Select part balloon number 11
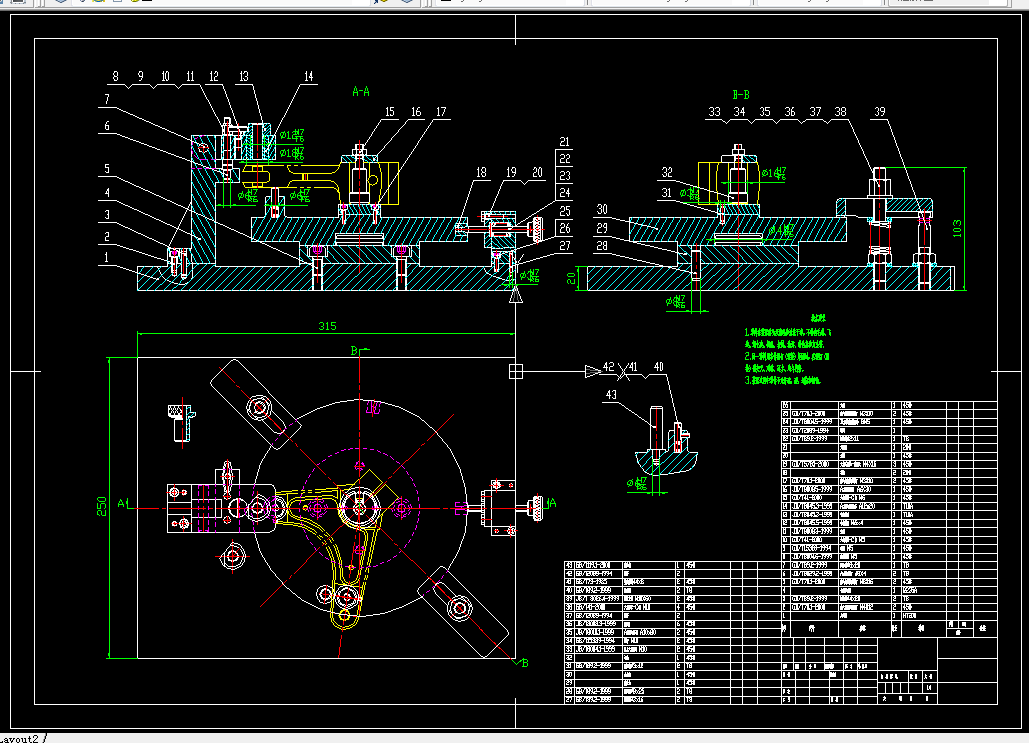 [190, 76]
